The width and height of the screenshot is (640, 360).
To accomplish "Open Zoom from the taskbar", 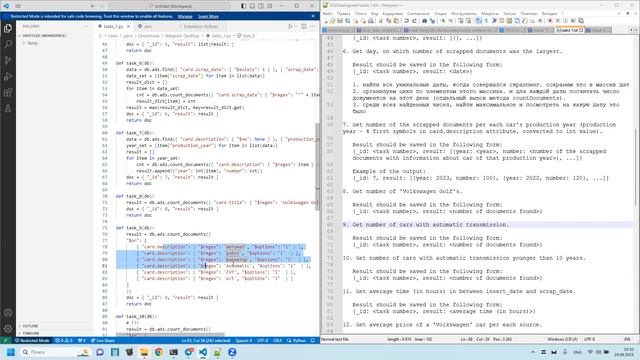I will click(x=232, y=352).
